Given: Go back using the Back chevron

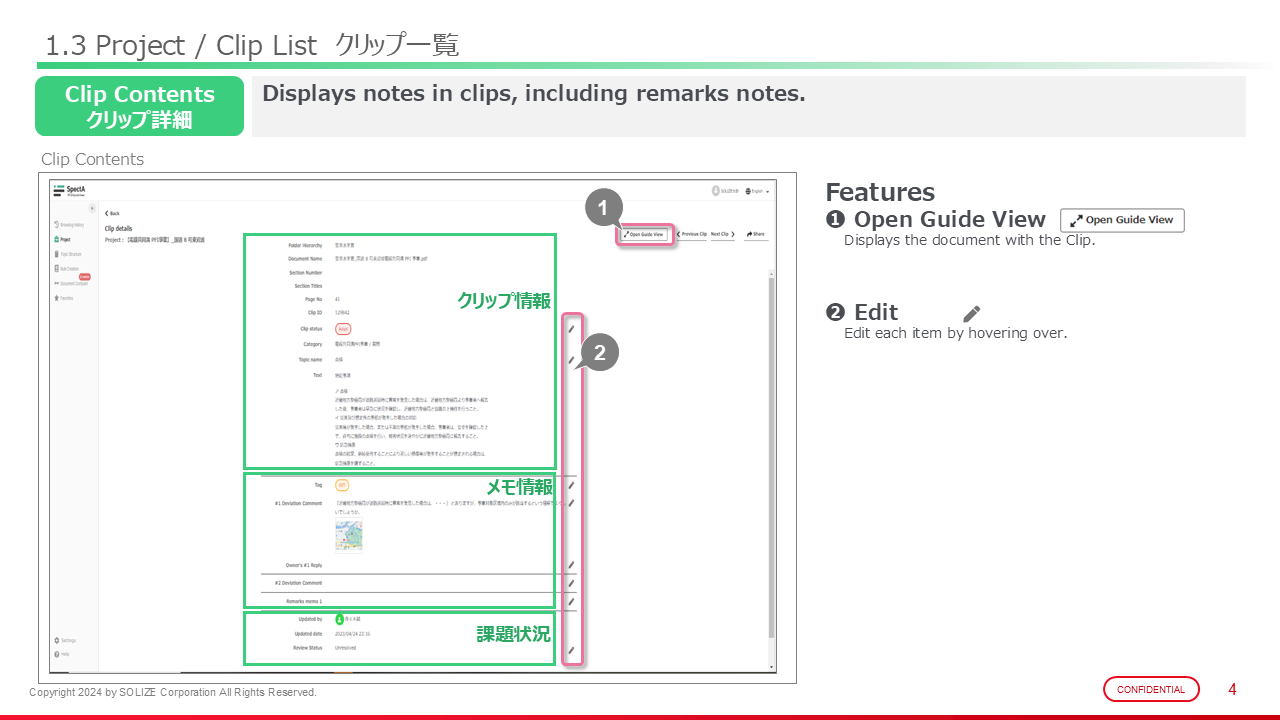Looking at the screenshot, I should [112, 213].
